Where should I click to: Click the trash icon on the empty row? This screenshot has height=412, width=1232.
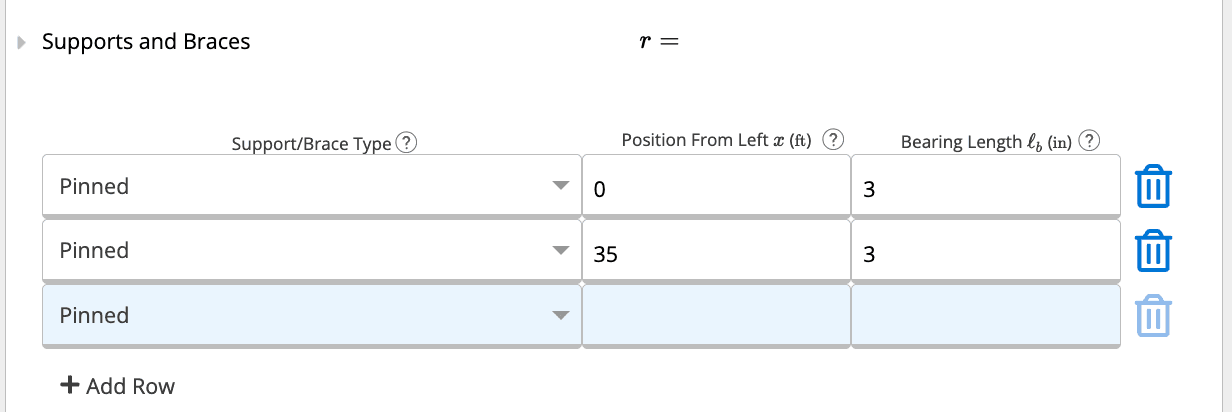pos(1152,315)
